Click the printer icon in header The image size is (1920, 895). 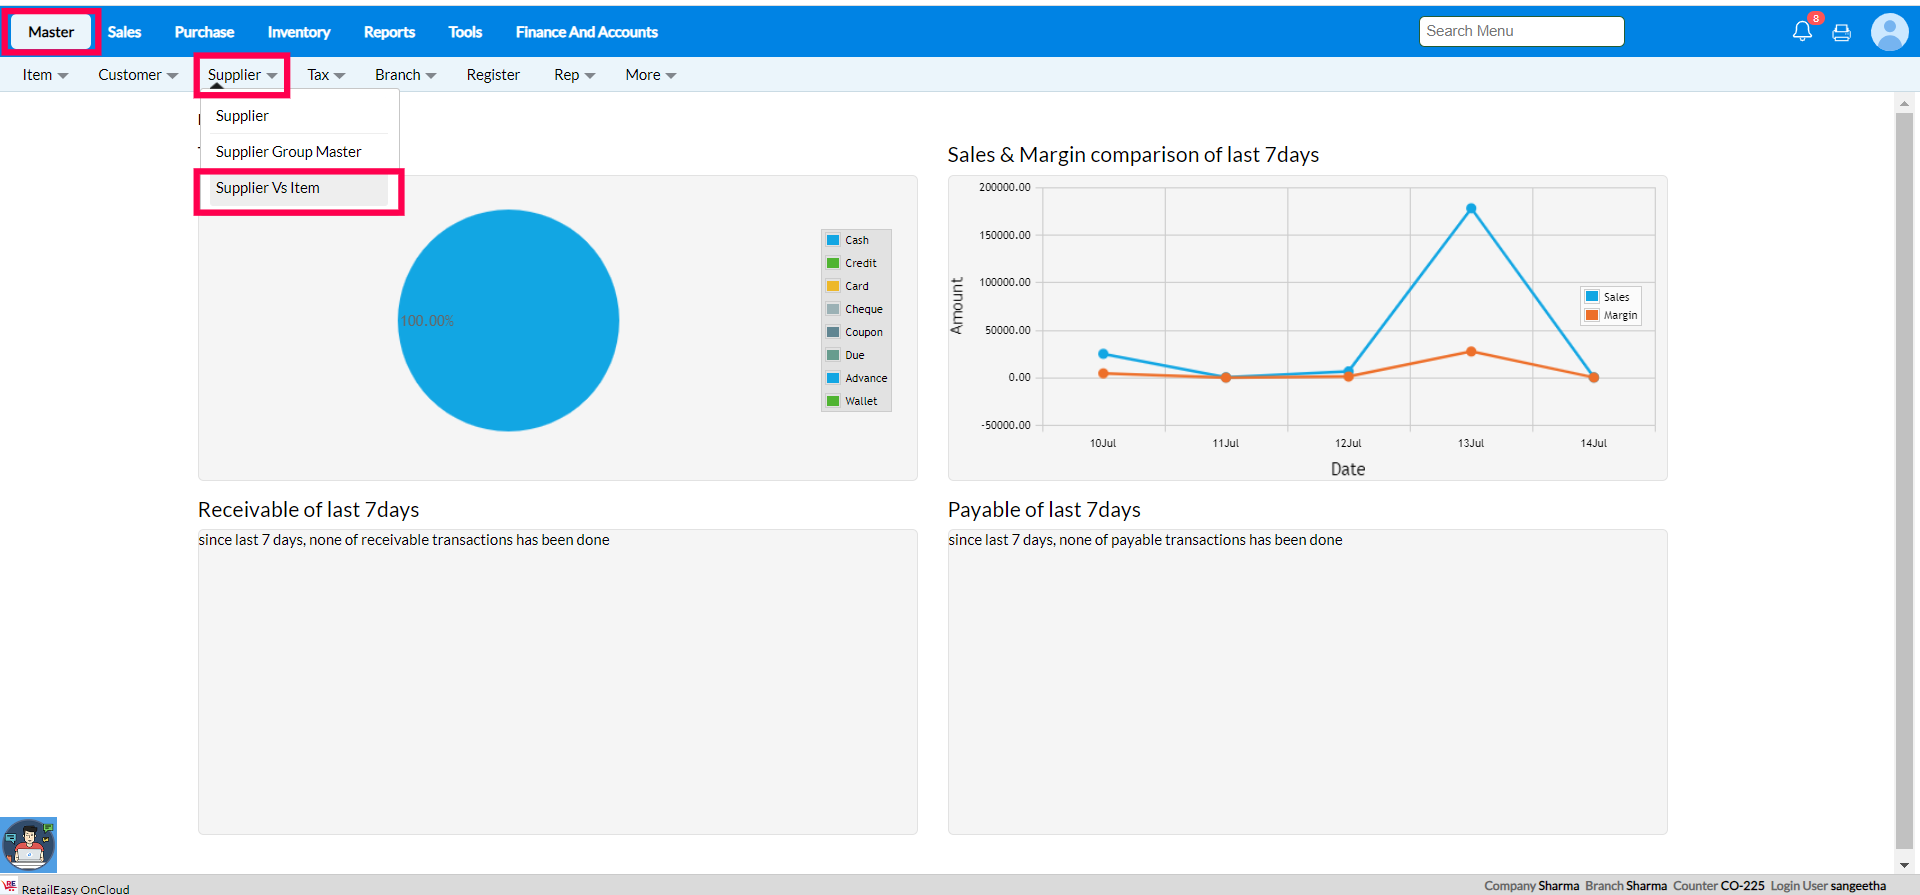[x=1841, y=33]
